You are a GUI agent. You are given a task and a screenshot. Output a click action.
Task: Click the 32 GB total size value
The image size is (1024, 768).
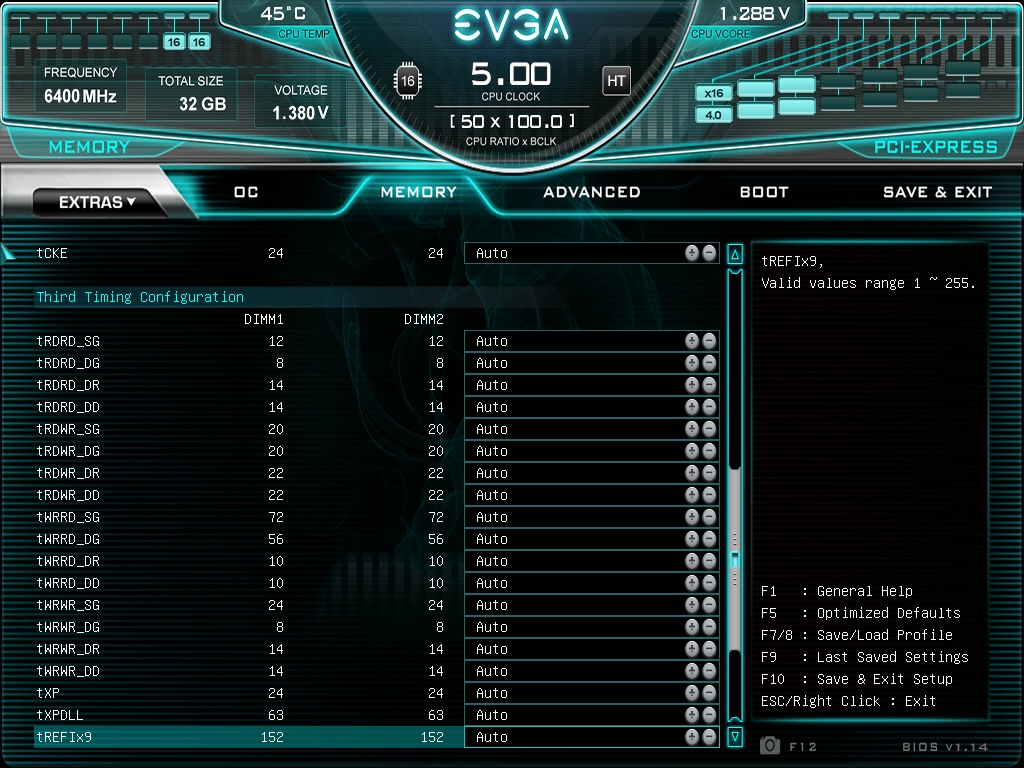[202, 104]
